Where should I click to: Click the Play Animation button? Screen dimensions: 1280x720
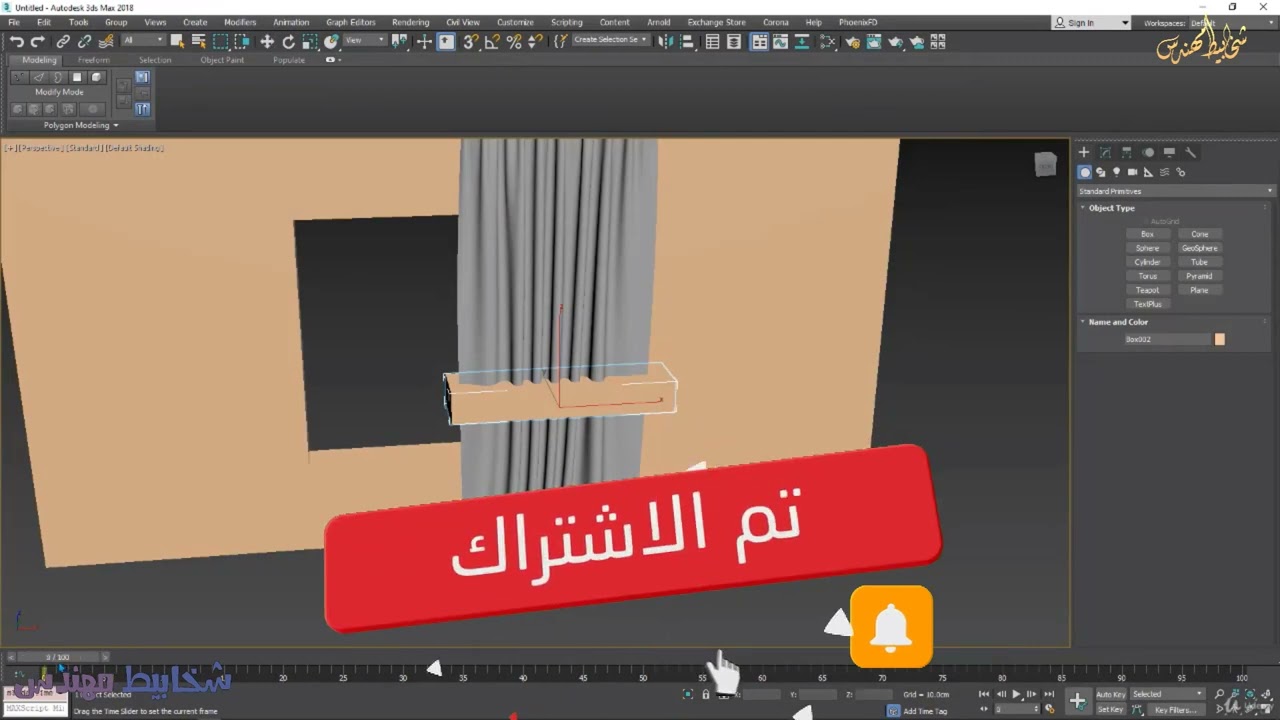click(x=1016, y=694)
